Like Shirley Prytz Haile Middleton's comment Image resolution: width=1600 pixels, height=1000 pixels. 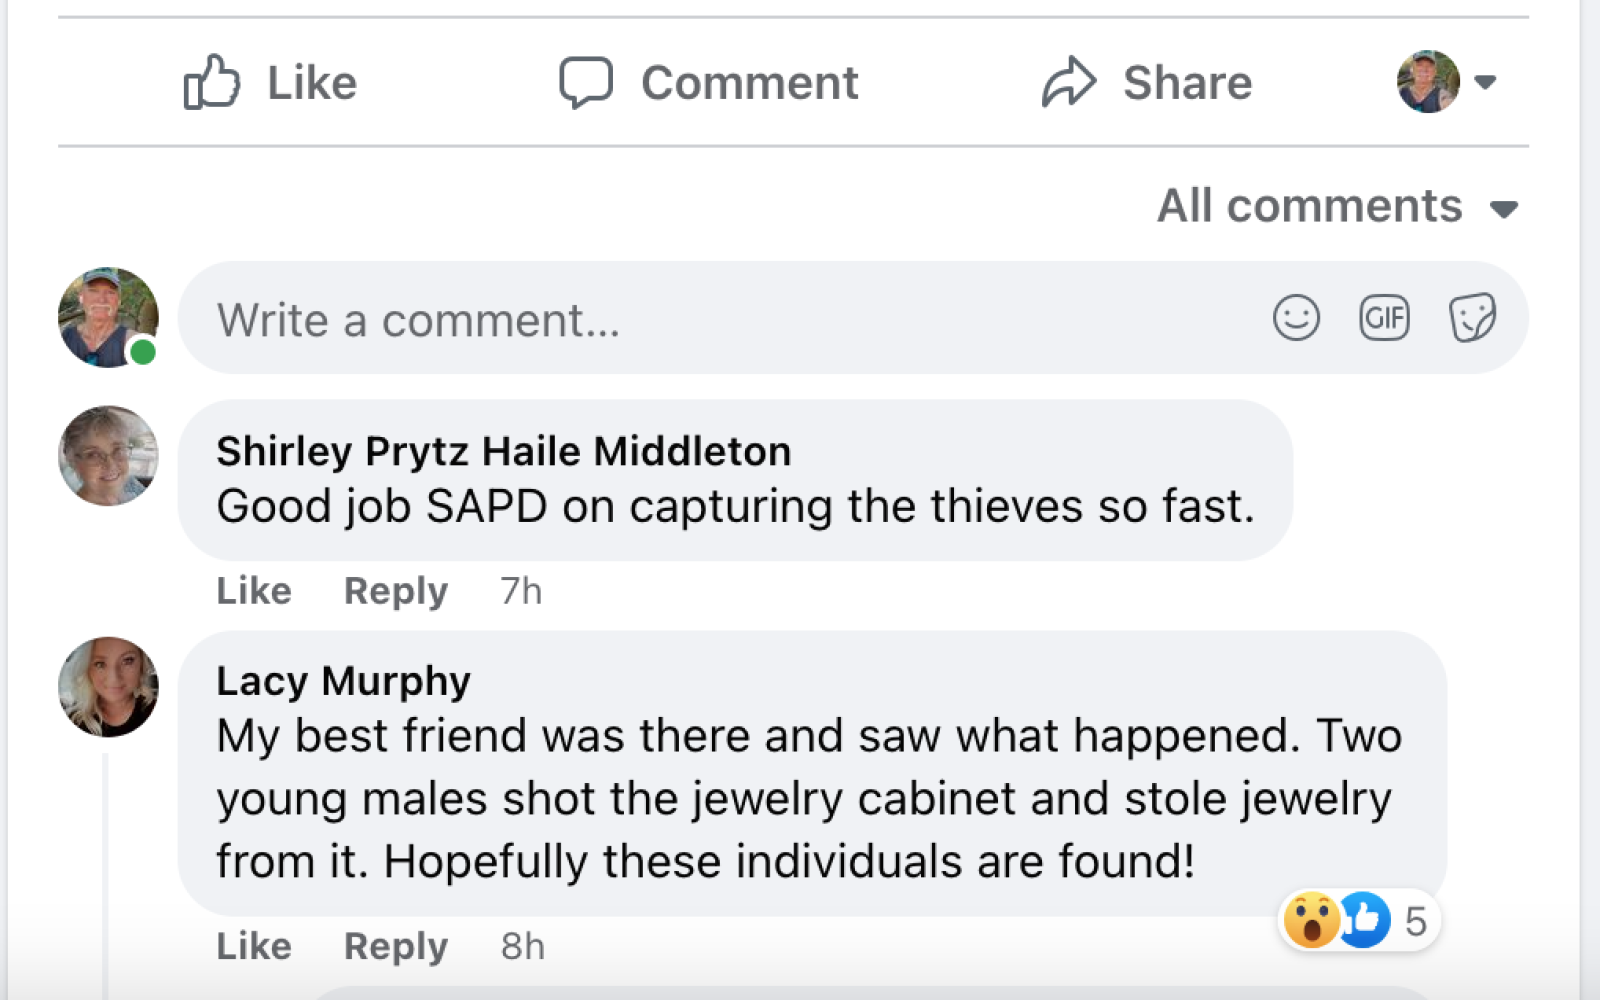tap(252, 590)
